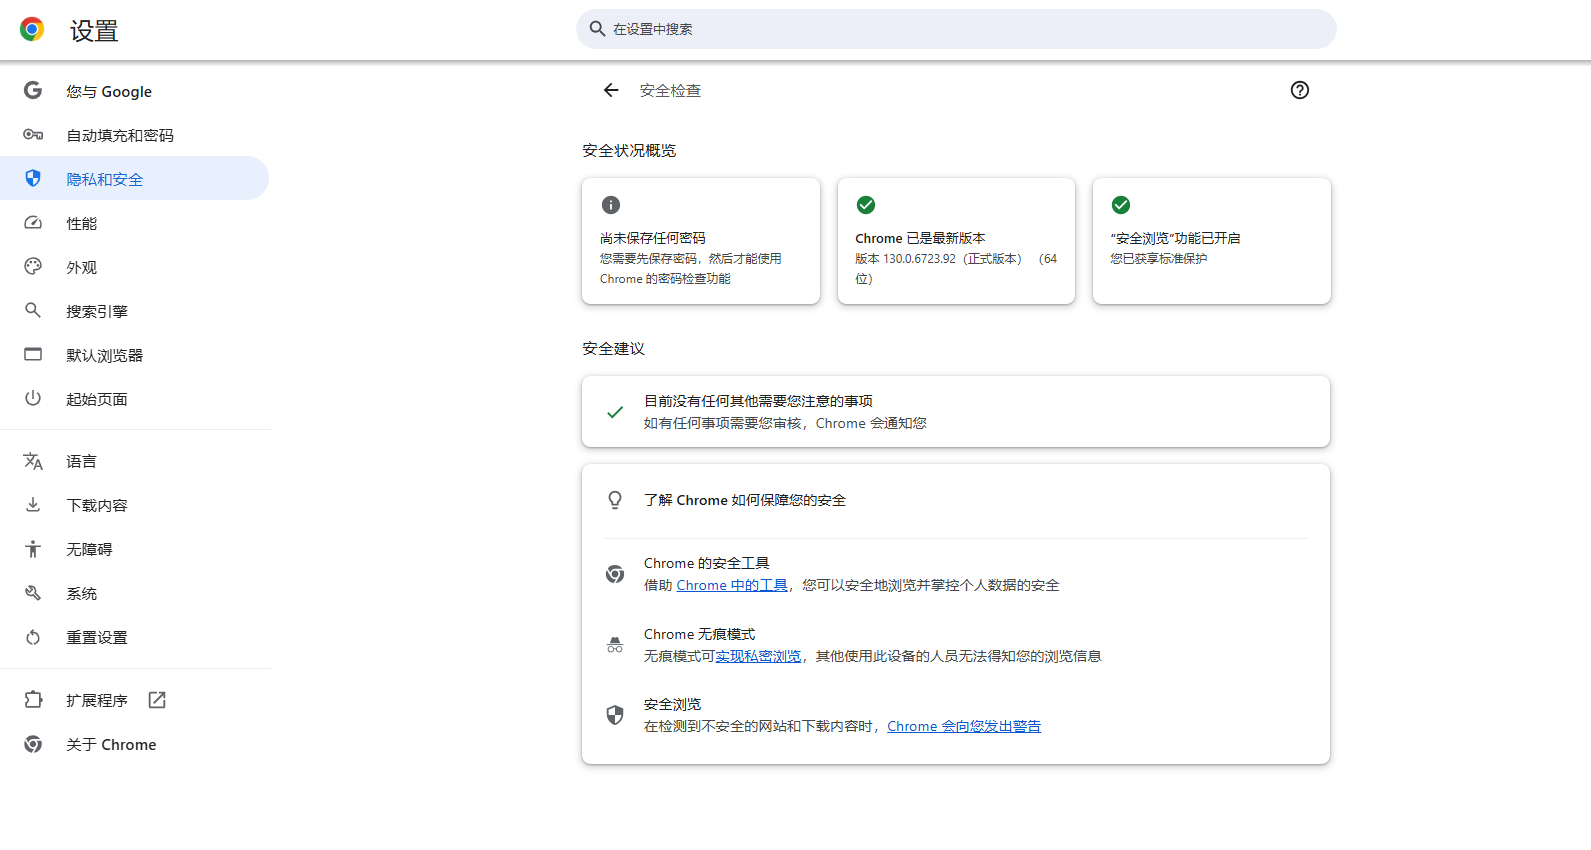Open the 尚未保存任何密码 status card
This screenshot has width=1591, height=850.
pyautogui.click(x=701, y=241)
